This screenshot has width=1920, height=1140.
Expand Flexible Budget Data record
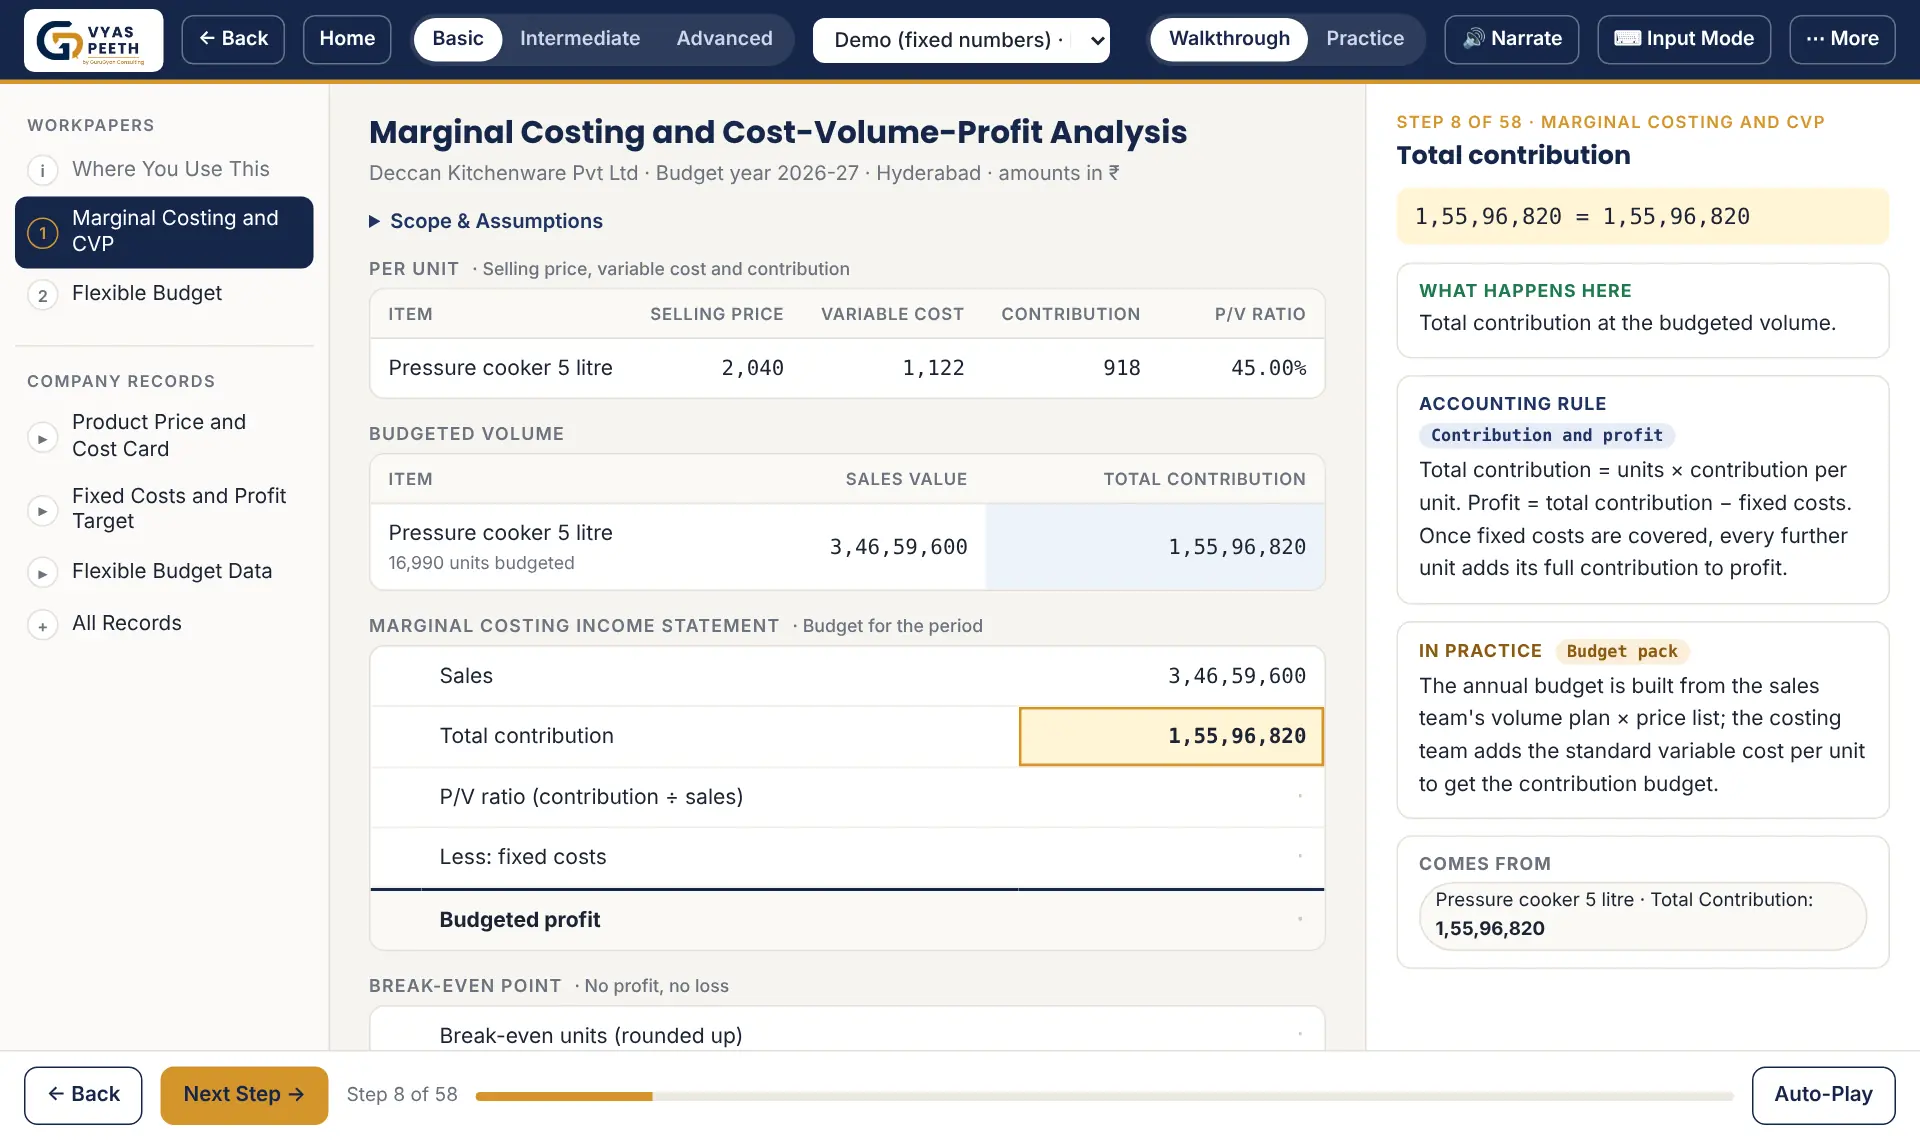pyautogui.click(x=164, y=572)
